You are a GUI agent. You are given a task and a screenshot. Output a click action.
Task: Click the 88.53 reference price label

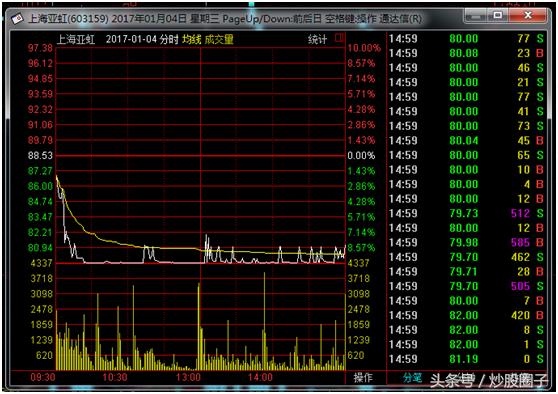click(40, 156)
